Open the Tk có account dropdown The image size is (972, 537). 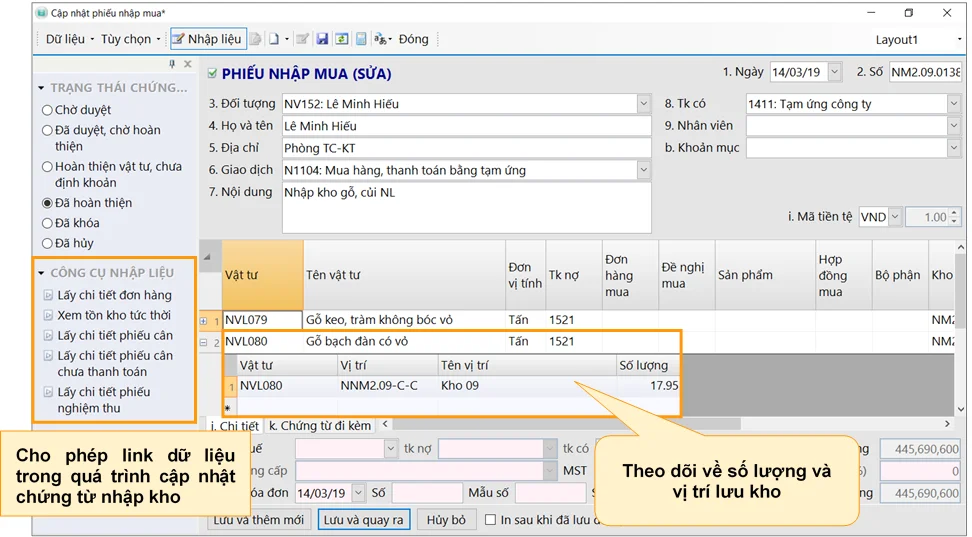[954, 104]
